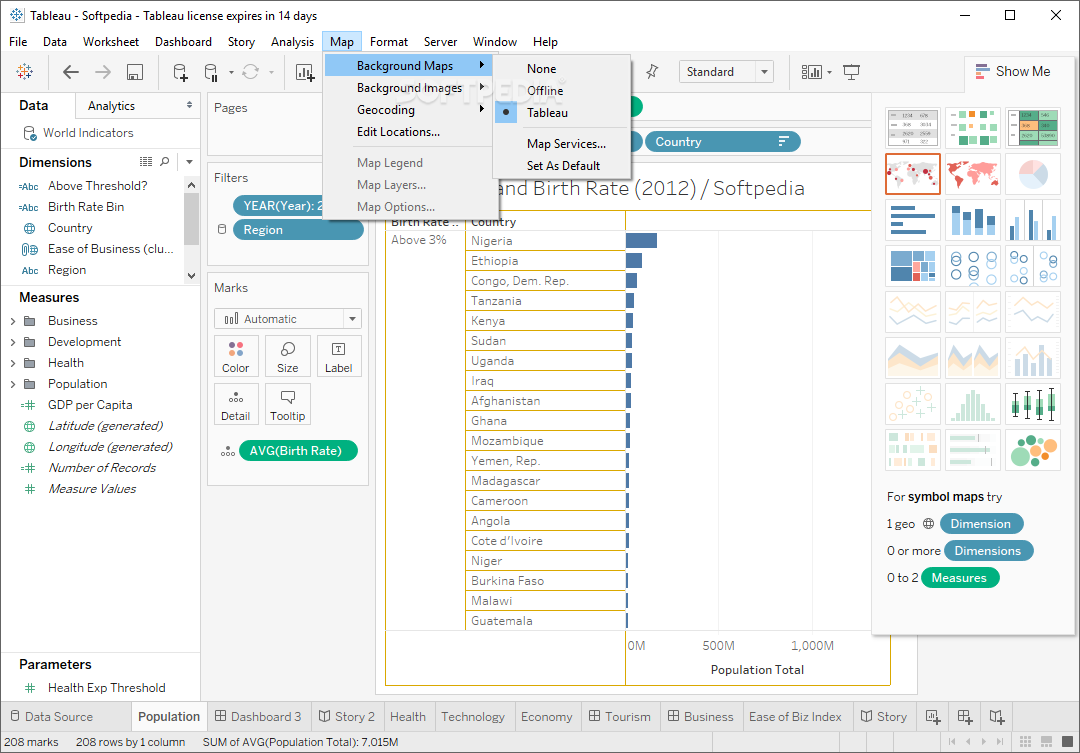Image resolution: width=1080 pixels, height=753 pixels.
Task: Click the Fix Axes pin icon
Action: click(x=652, y=72)
